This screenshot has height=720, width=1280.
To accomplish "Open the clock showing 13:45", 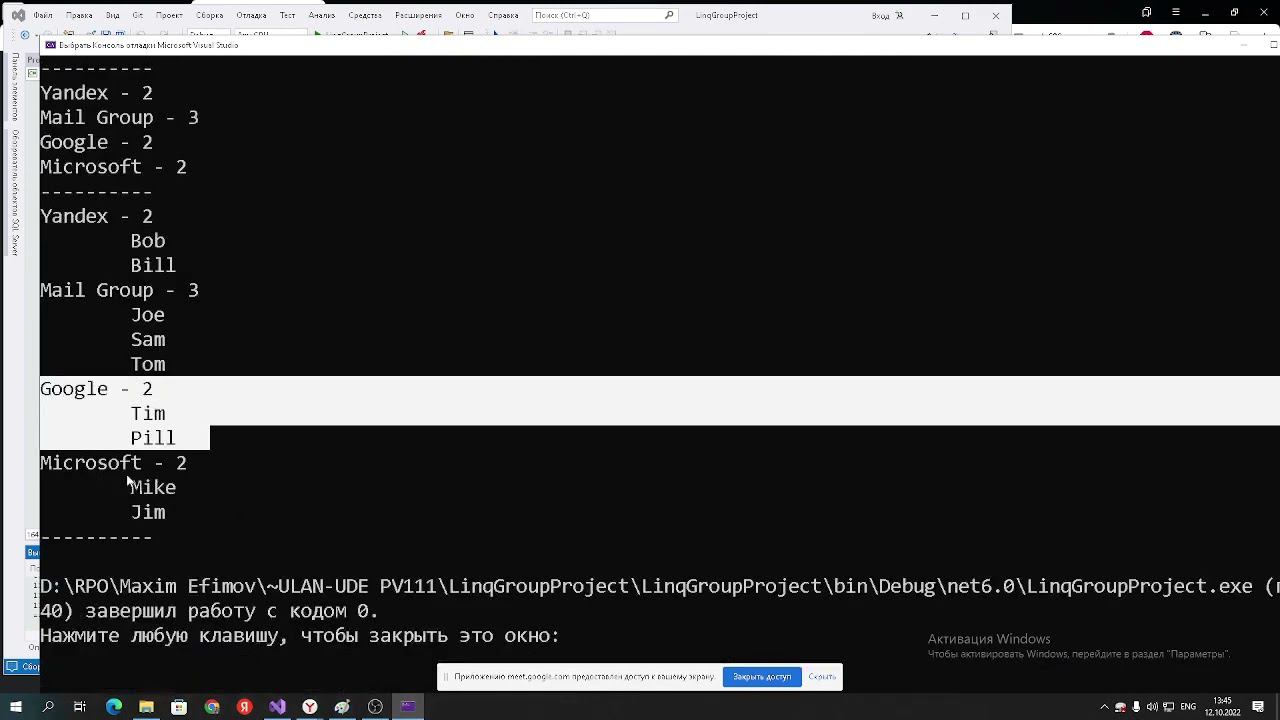I will click(x=1222, y=707).
